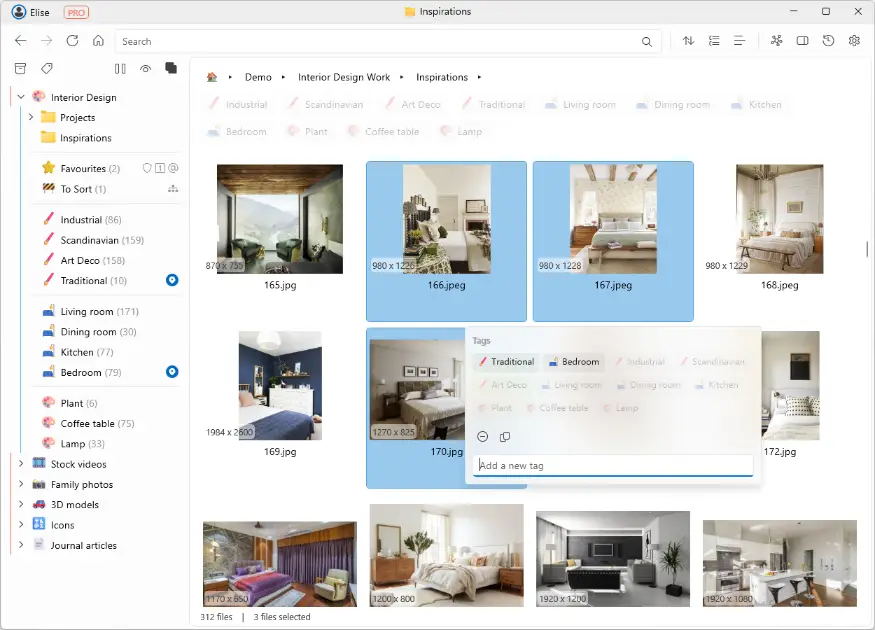Open Interior Design Work in breadcrumb
This screenshot has height=630, width=875.
coord(343,77)
